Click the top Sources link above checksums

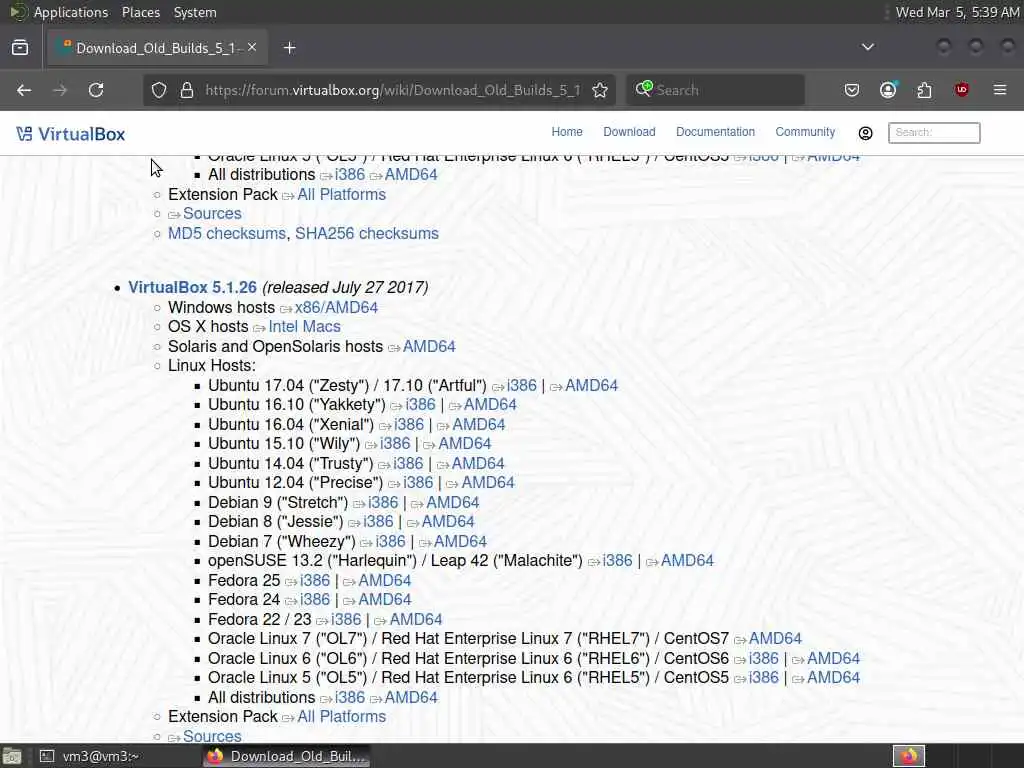(212, 214)
